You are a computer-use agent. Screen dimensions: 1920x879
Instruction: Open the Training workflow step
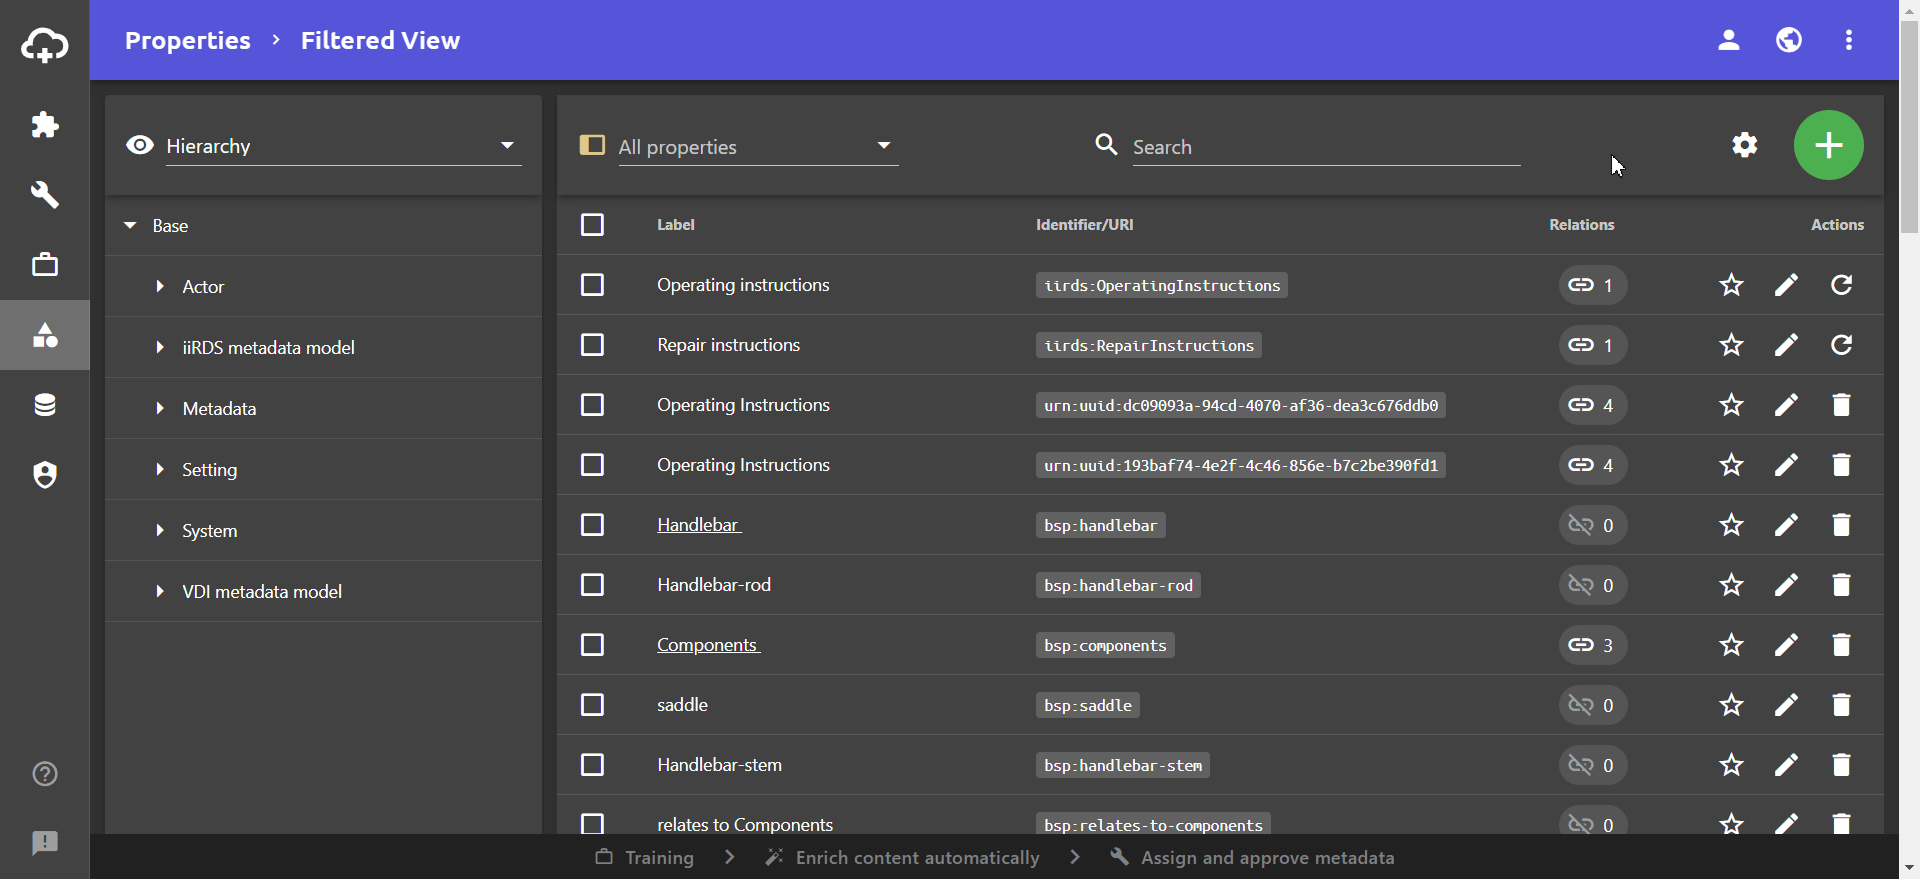point(645,857)
